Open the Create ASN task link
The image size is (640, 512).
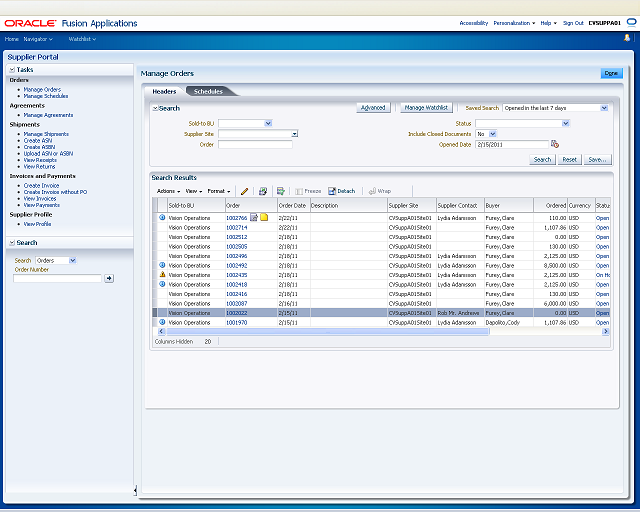point(38,140)
